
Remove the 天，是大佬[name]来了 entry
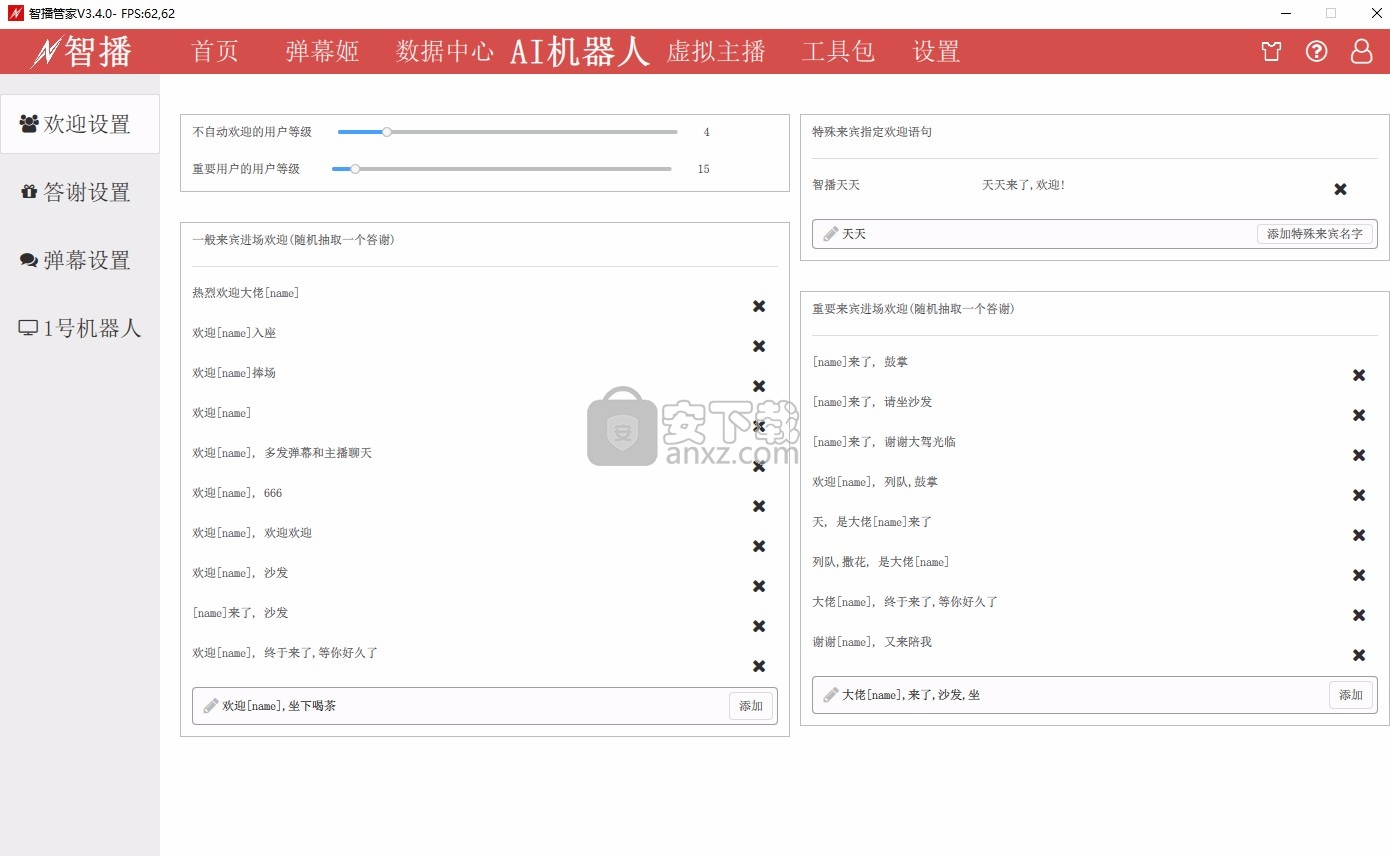[x=1359, y=535]
